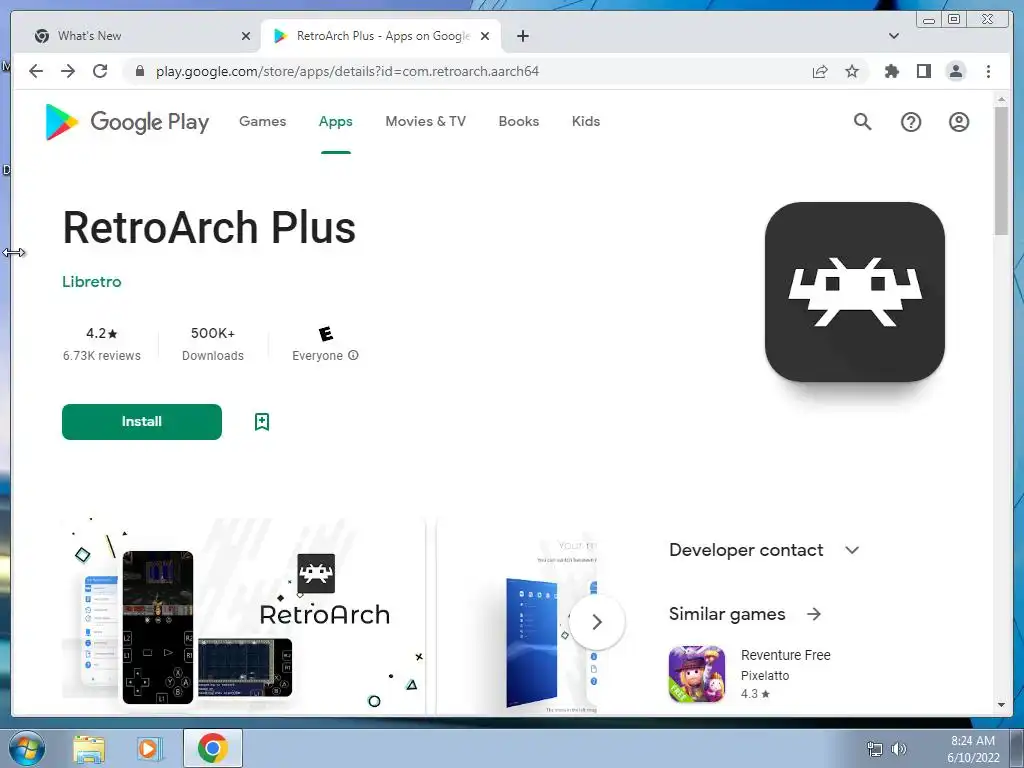
Task: Open Chrome's three-dot menu
Action: point(988,71)
